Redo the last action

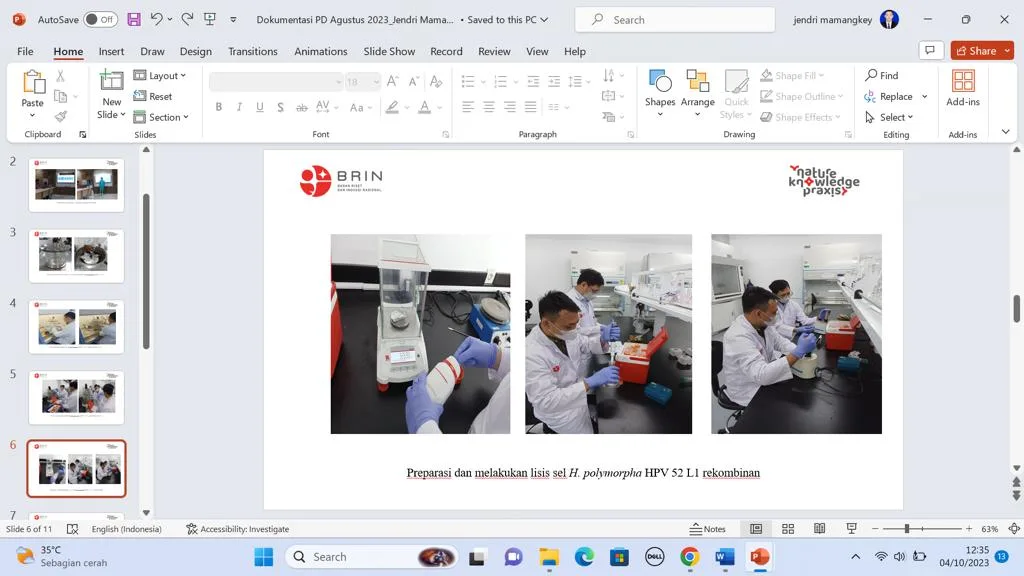coord(187,19)
